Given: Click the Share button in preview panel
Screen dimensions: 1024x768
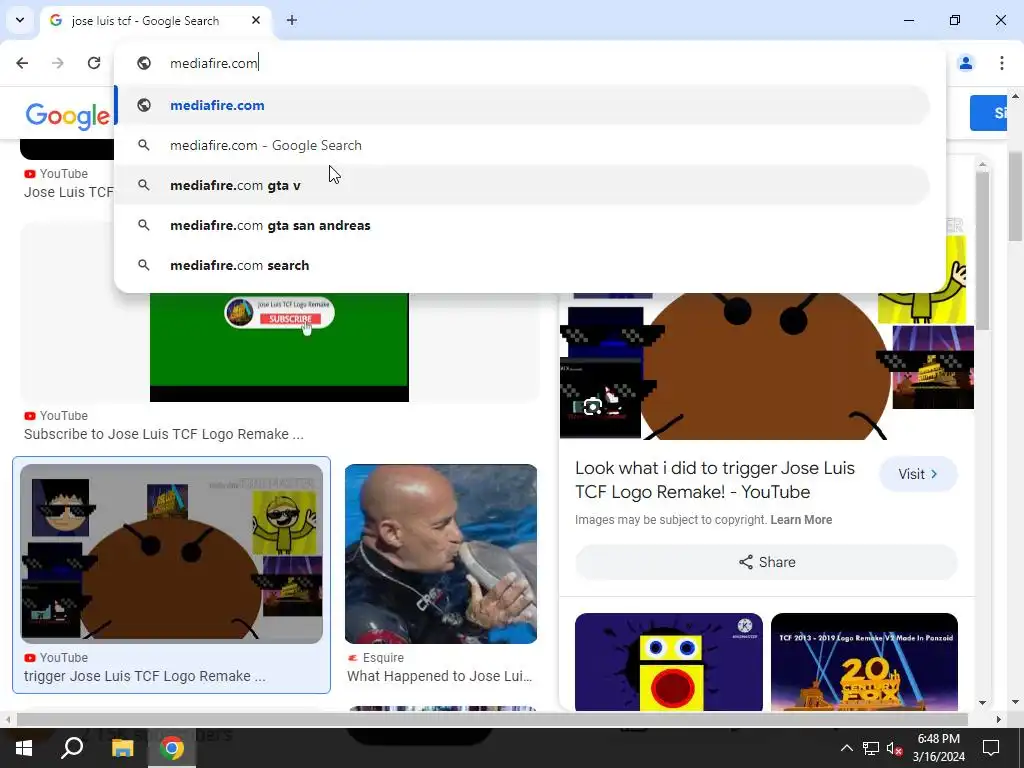Looking at the screenshot, I should [x=767, y=562].
